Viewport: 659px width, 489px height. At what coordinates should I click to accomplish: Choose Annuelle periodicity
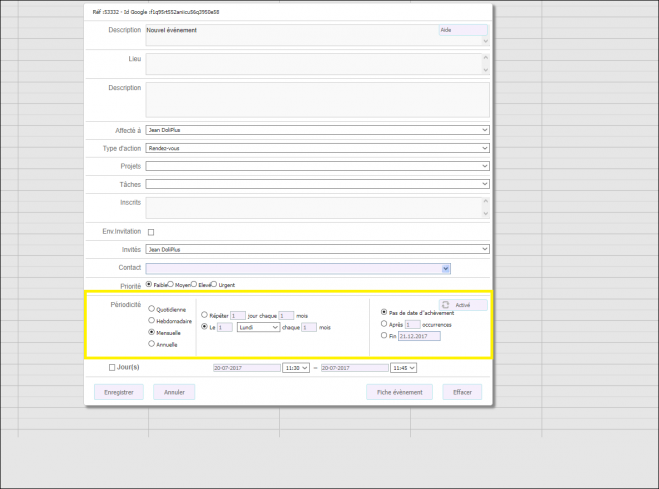point(151,344)
